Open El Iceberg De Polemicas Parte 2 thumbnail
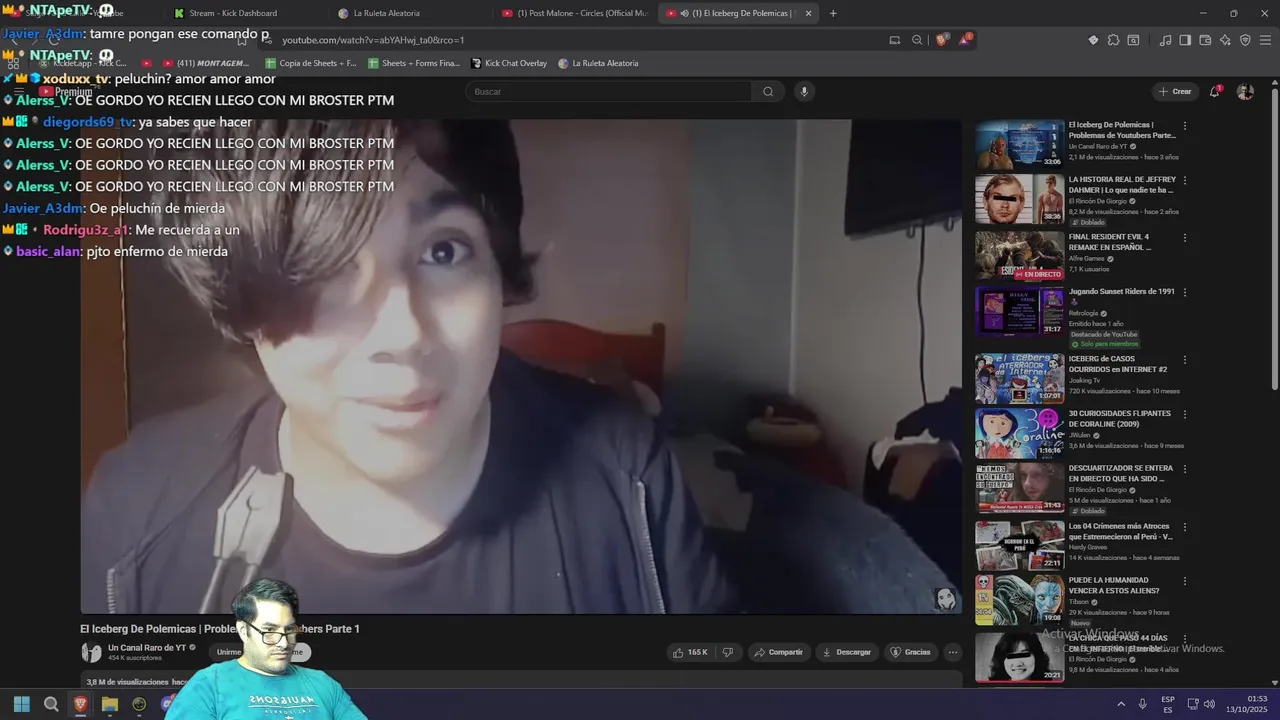The image size is (1280, 720). pos(1020,145)
